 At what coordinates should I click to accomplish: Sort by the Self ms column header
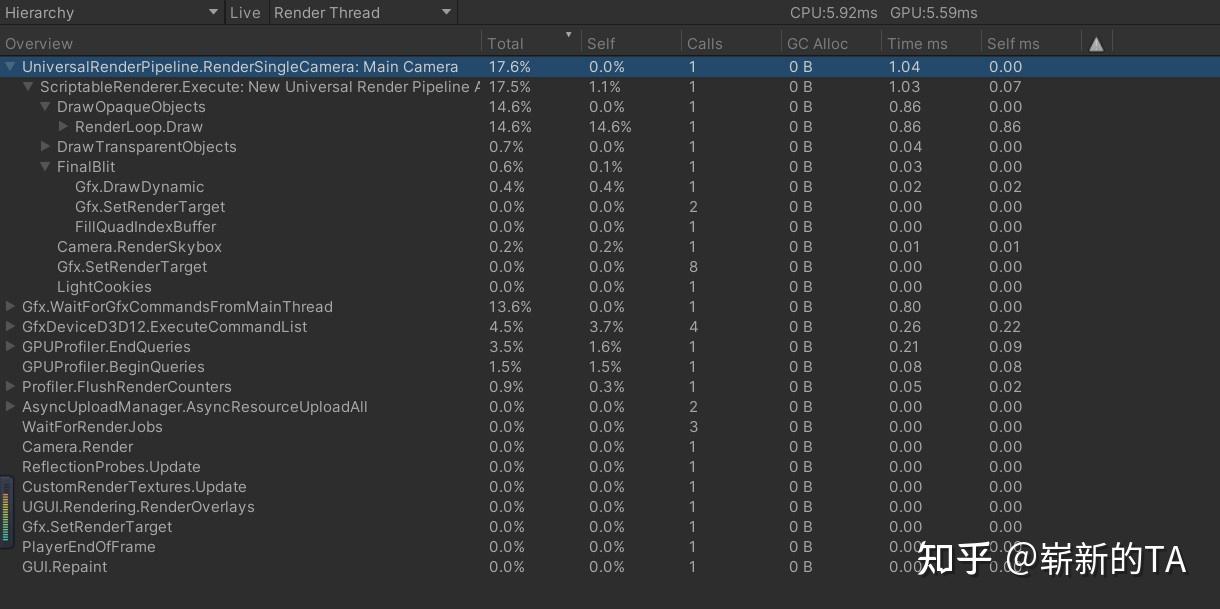pyautogui.click(x=1031, y=44)
